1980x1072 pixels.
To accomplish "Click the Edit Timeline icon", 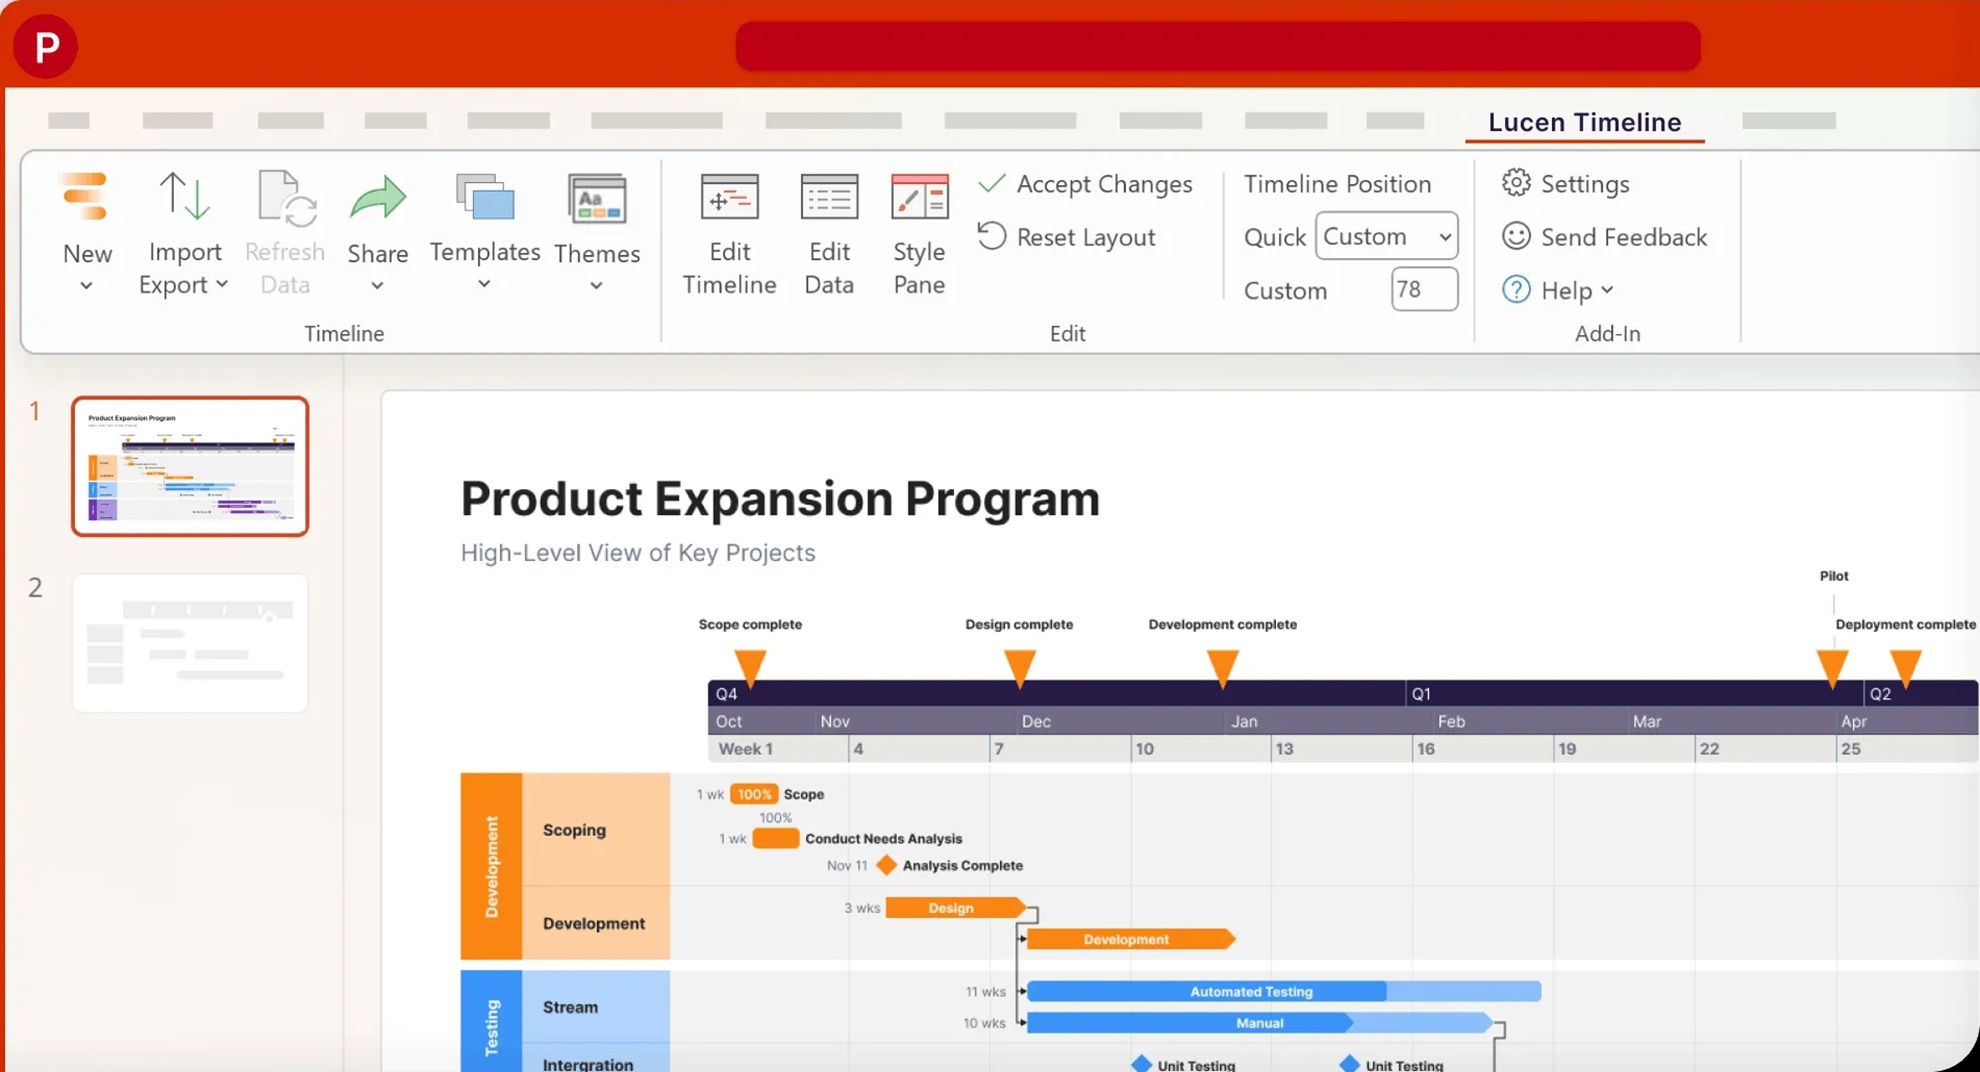I will point(730,196).
